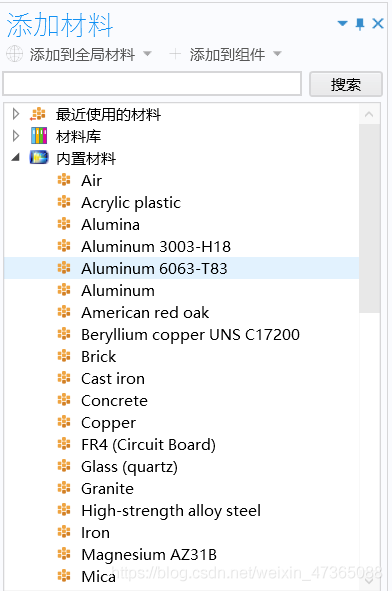
Task: Click the globe icon for global materials
Action: pos(14,54)
